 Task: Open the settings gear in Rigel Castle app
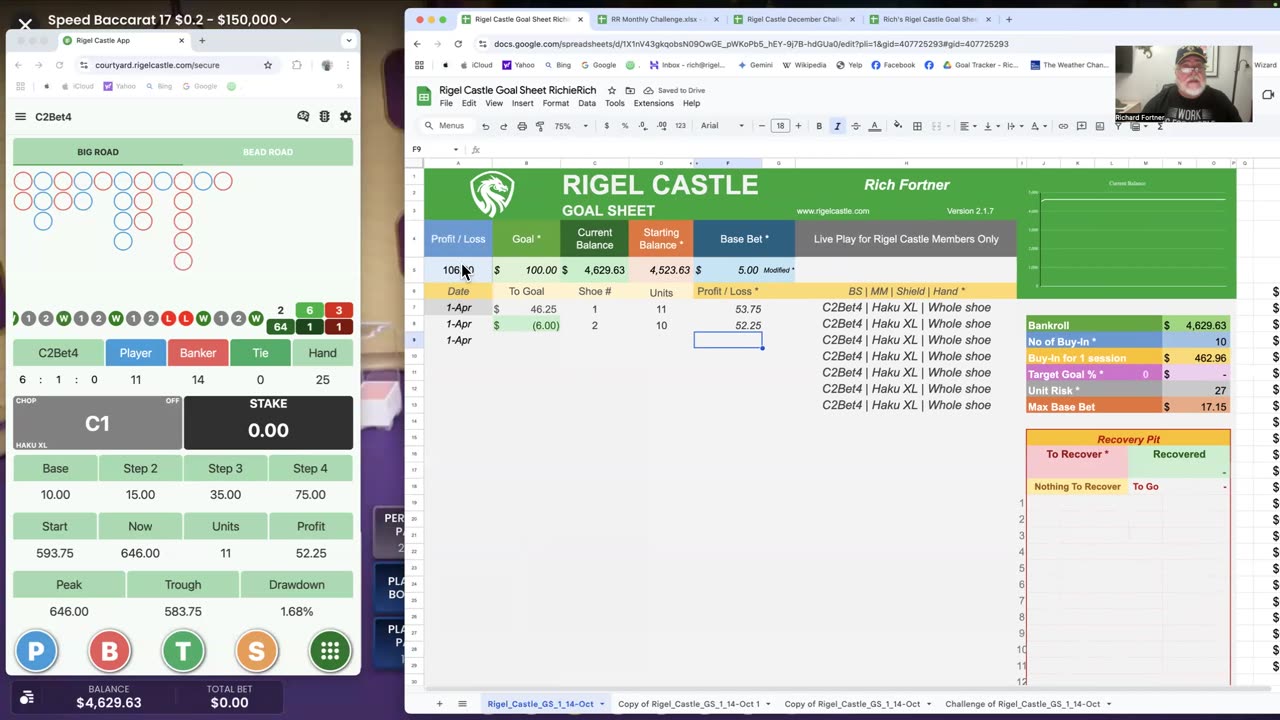coord(345,117)
